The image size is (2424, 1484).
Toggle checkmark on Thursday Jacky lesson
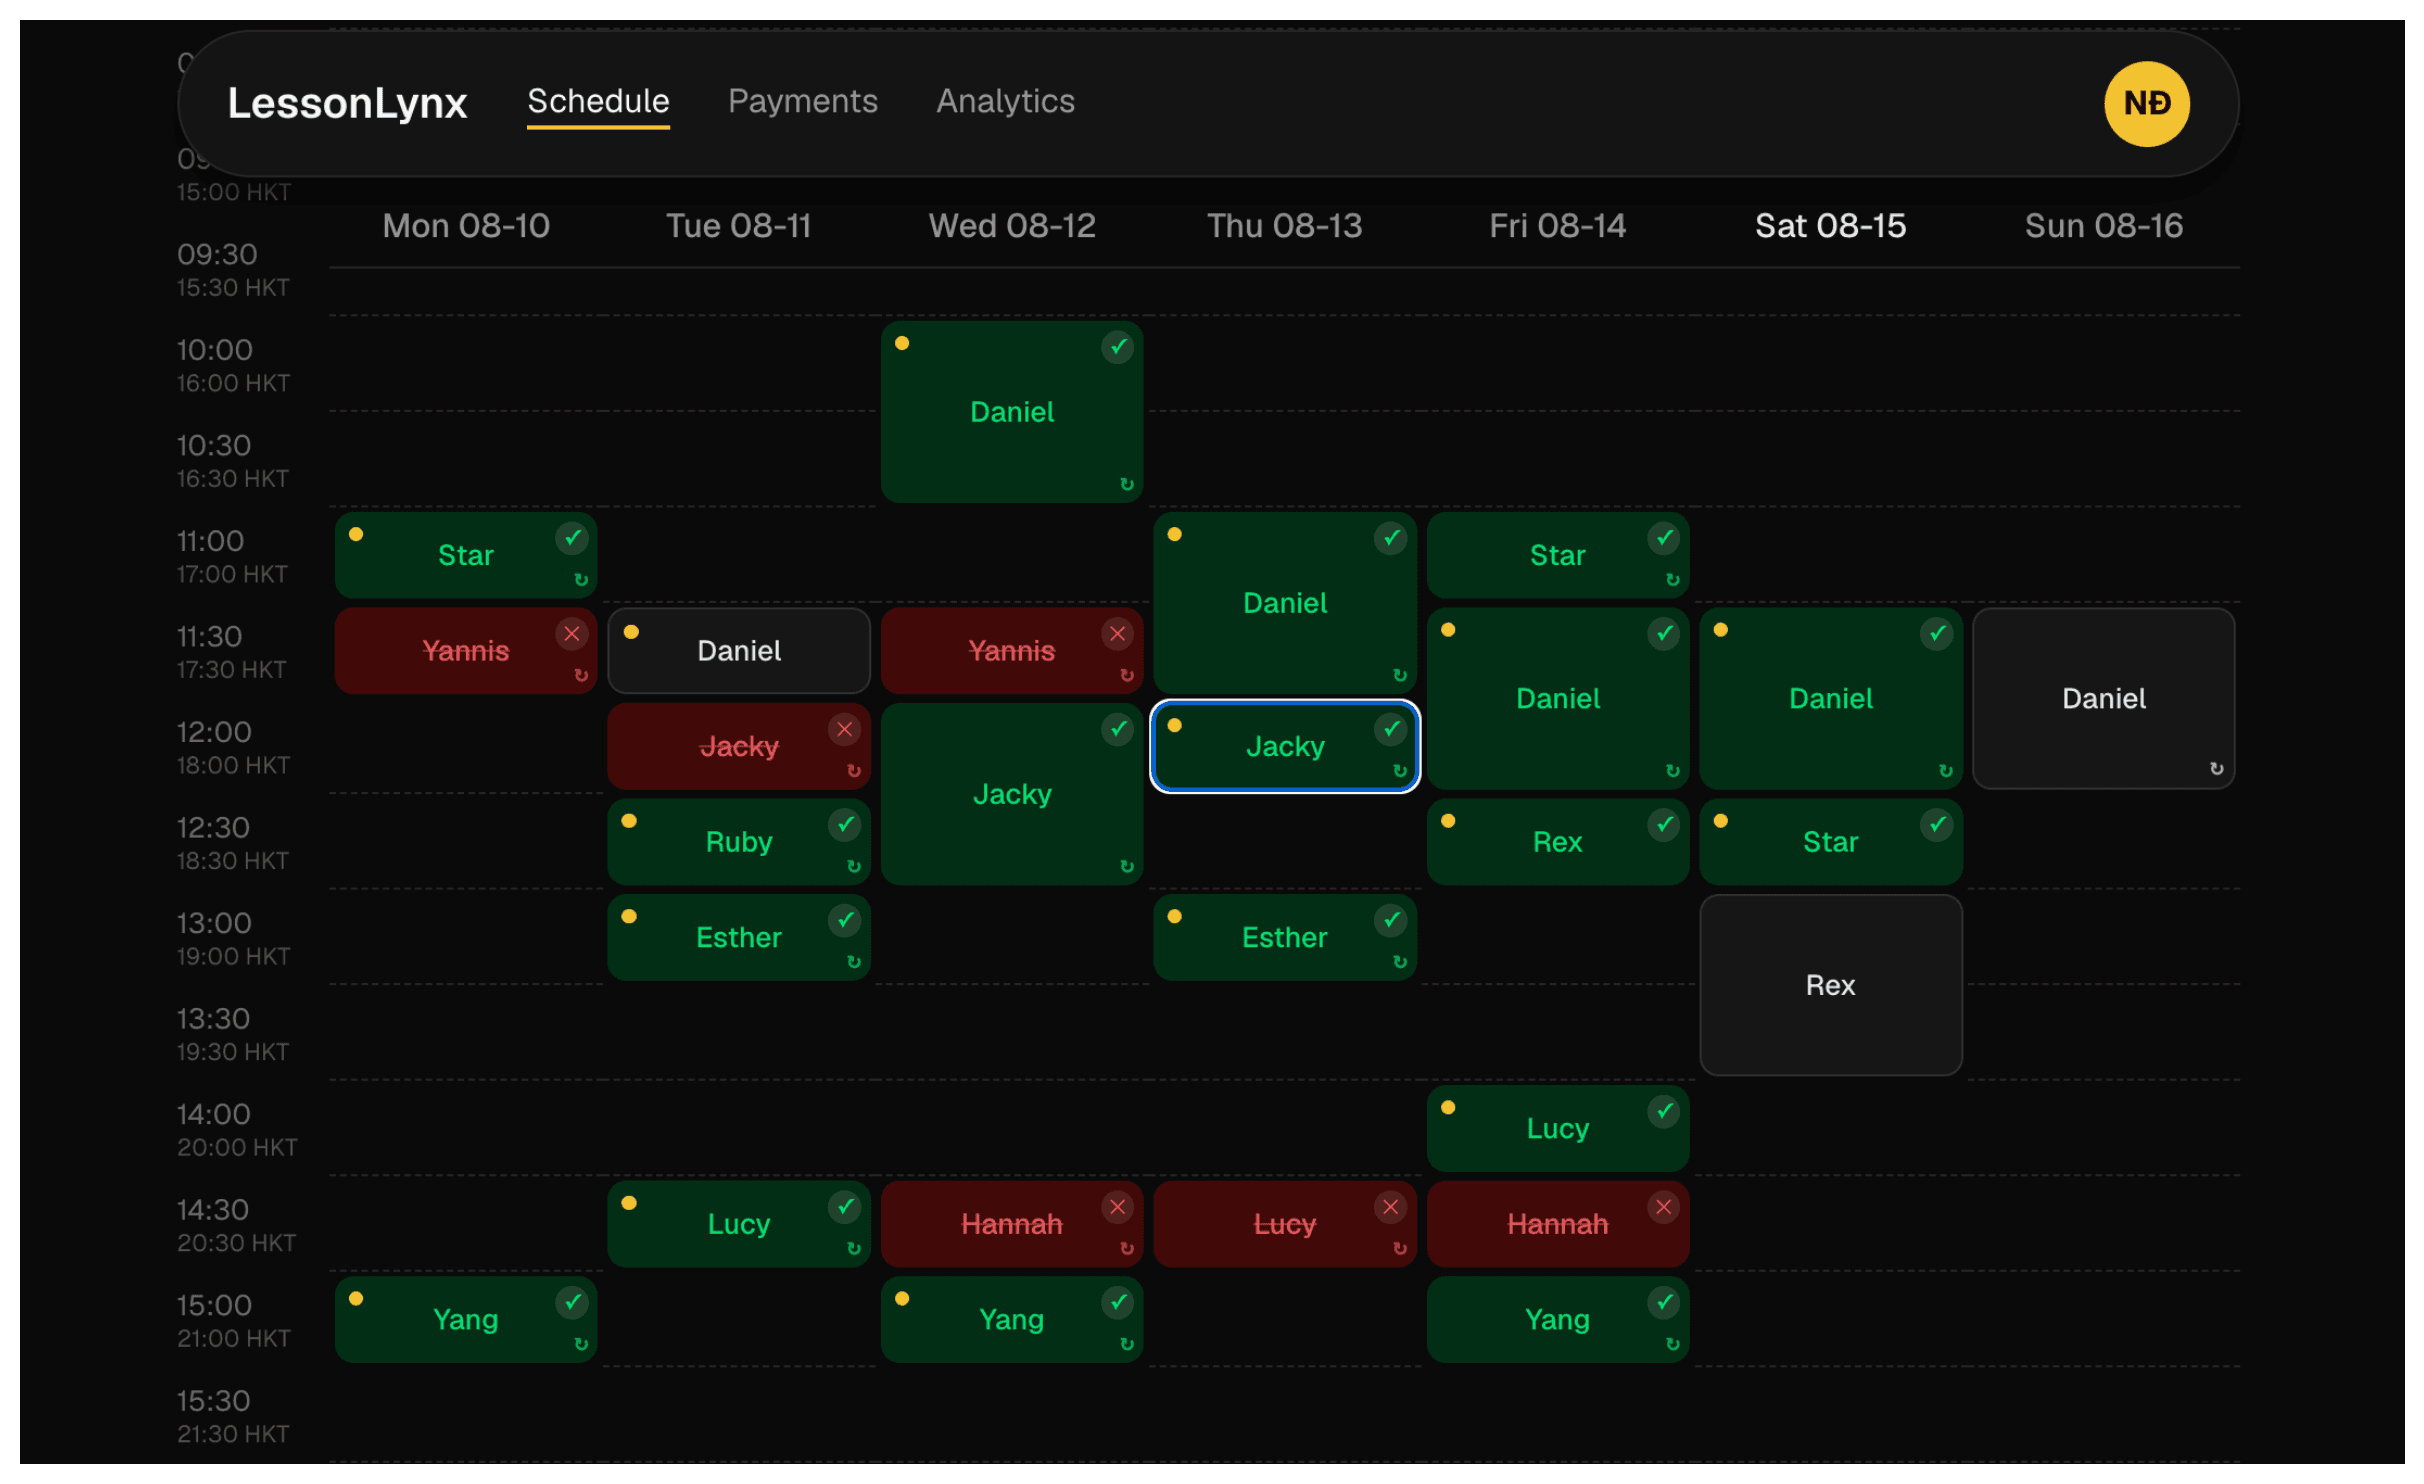(x=1391, y=729)
